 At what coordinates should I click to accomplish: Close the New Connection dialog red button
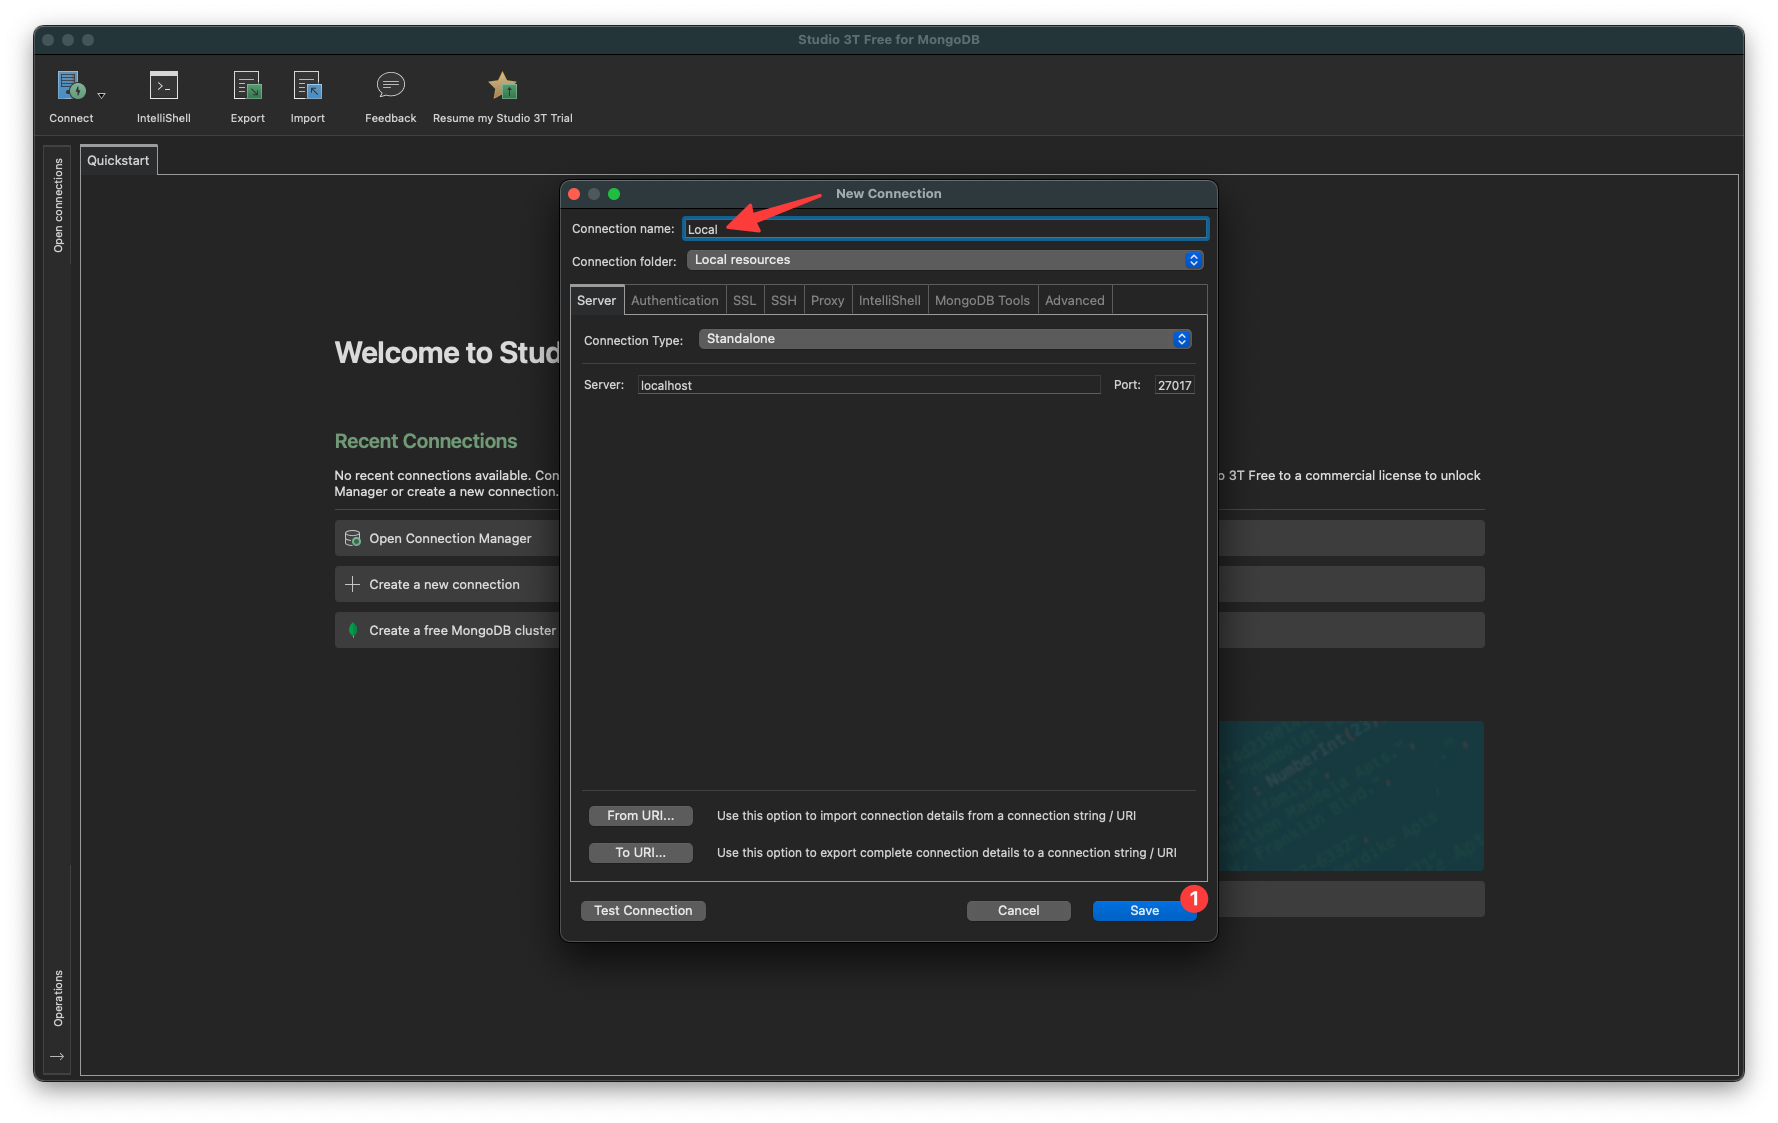pos(574,194)
